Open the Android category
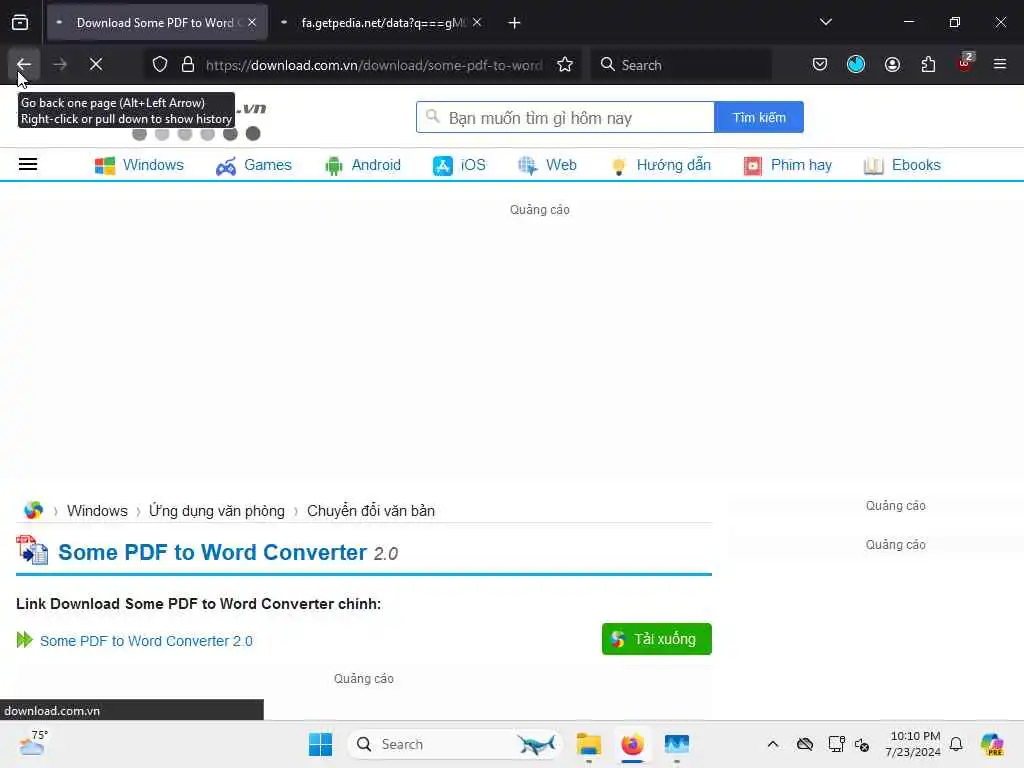 point(362,165)
